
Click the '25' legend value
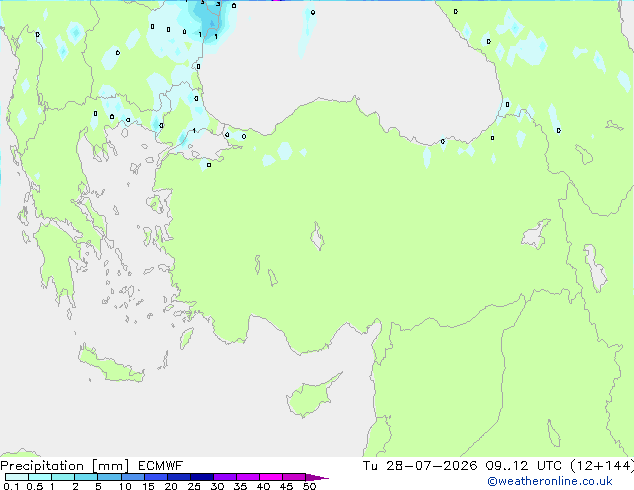(x=194, y=486)
